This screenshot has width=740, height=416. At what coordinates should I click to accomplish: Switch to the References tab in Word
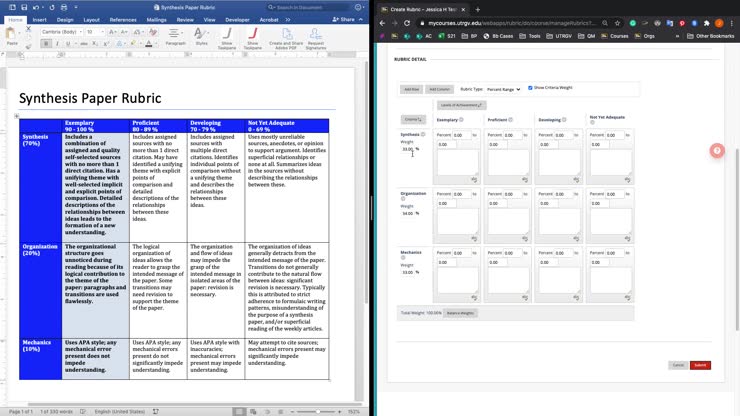(123, 20)
